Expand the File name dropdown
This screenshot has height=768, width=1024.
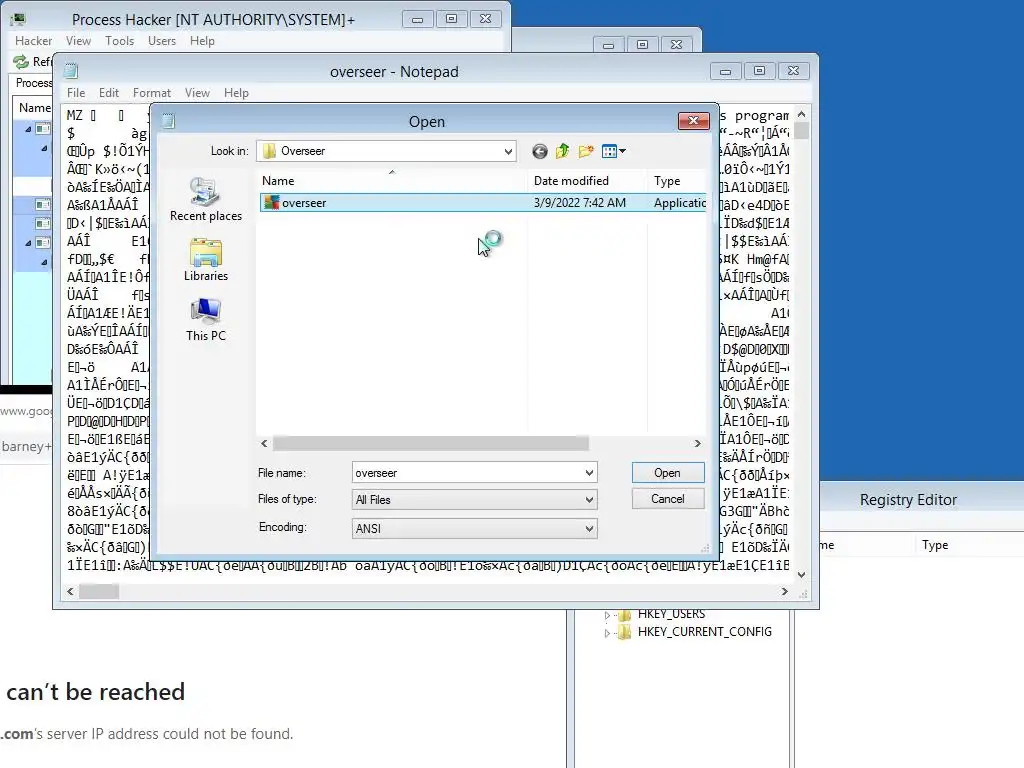[589, 473]
